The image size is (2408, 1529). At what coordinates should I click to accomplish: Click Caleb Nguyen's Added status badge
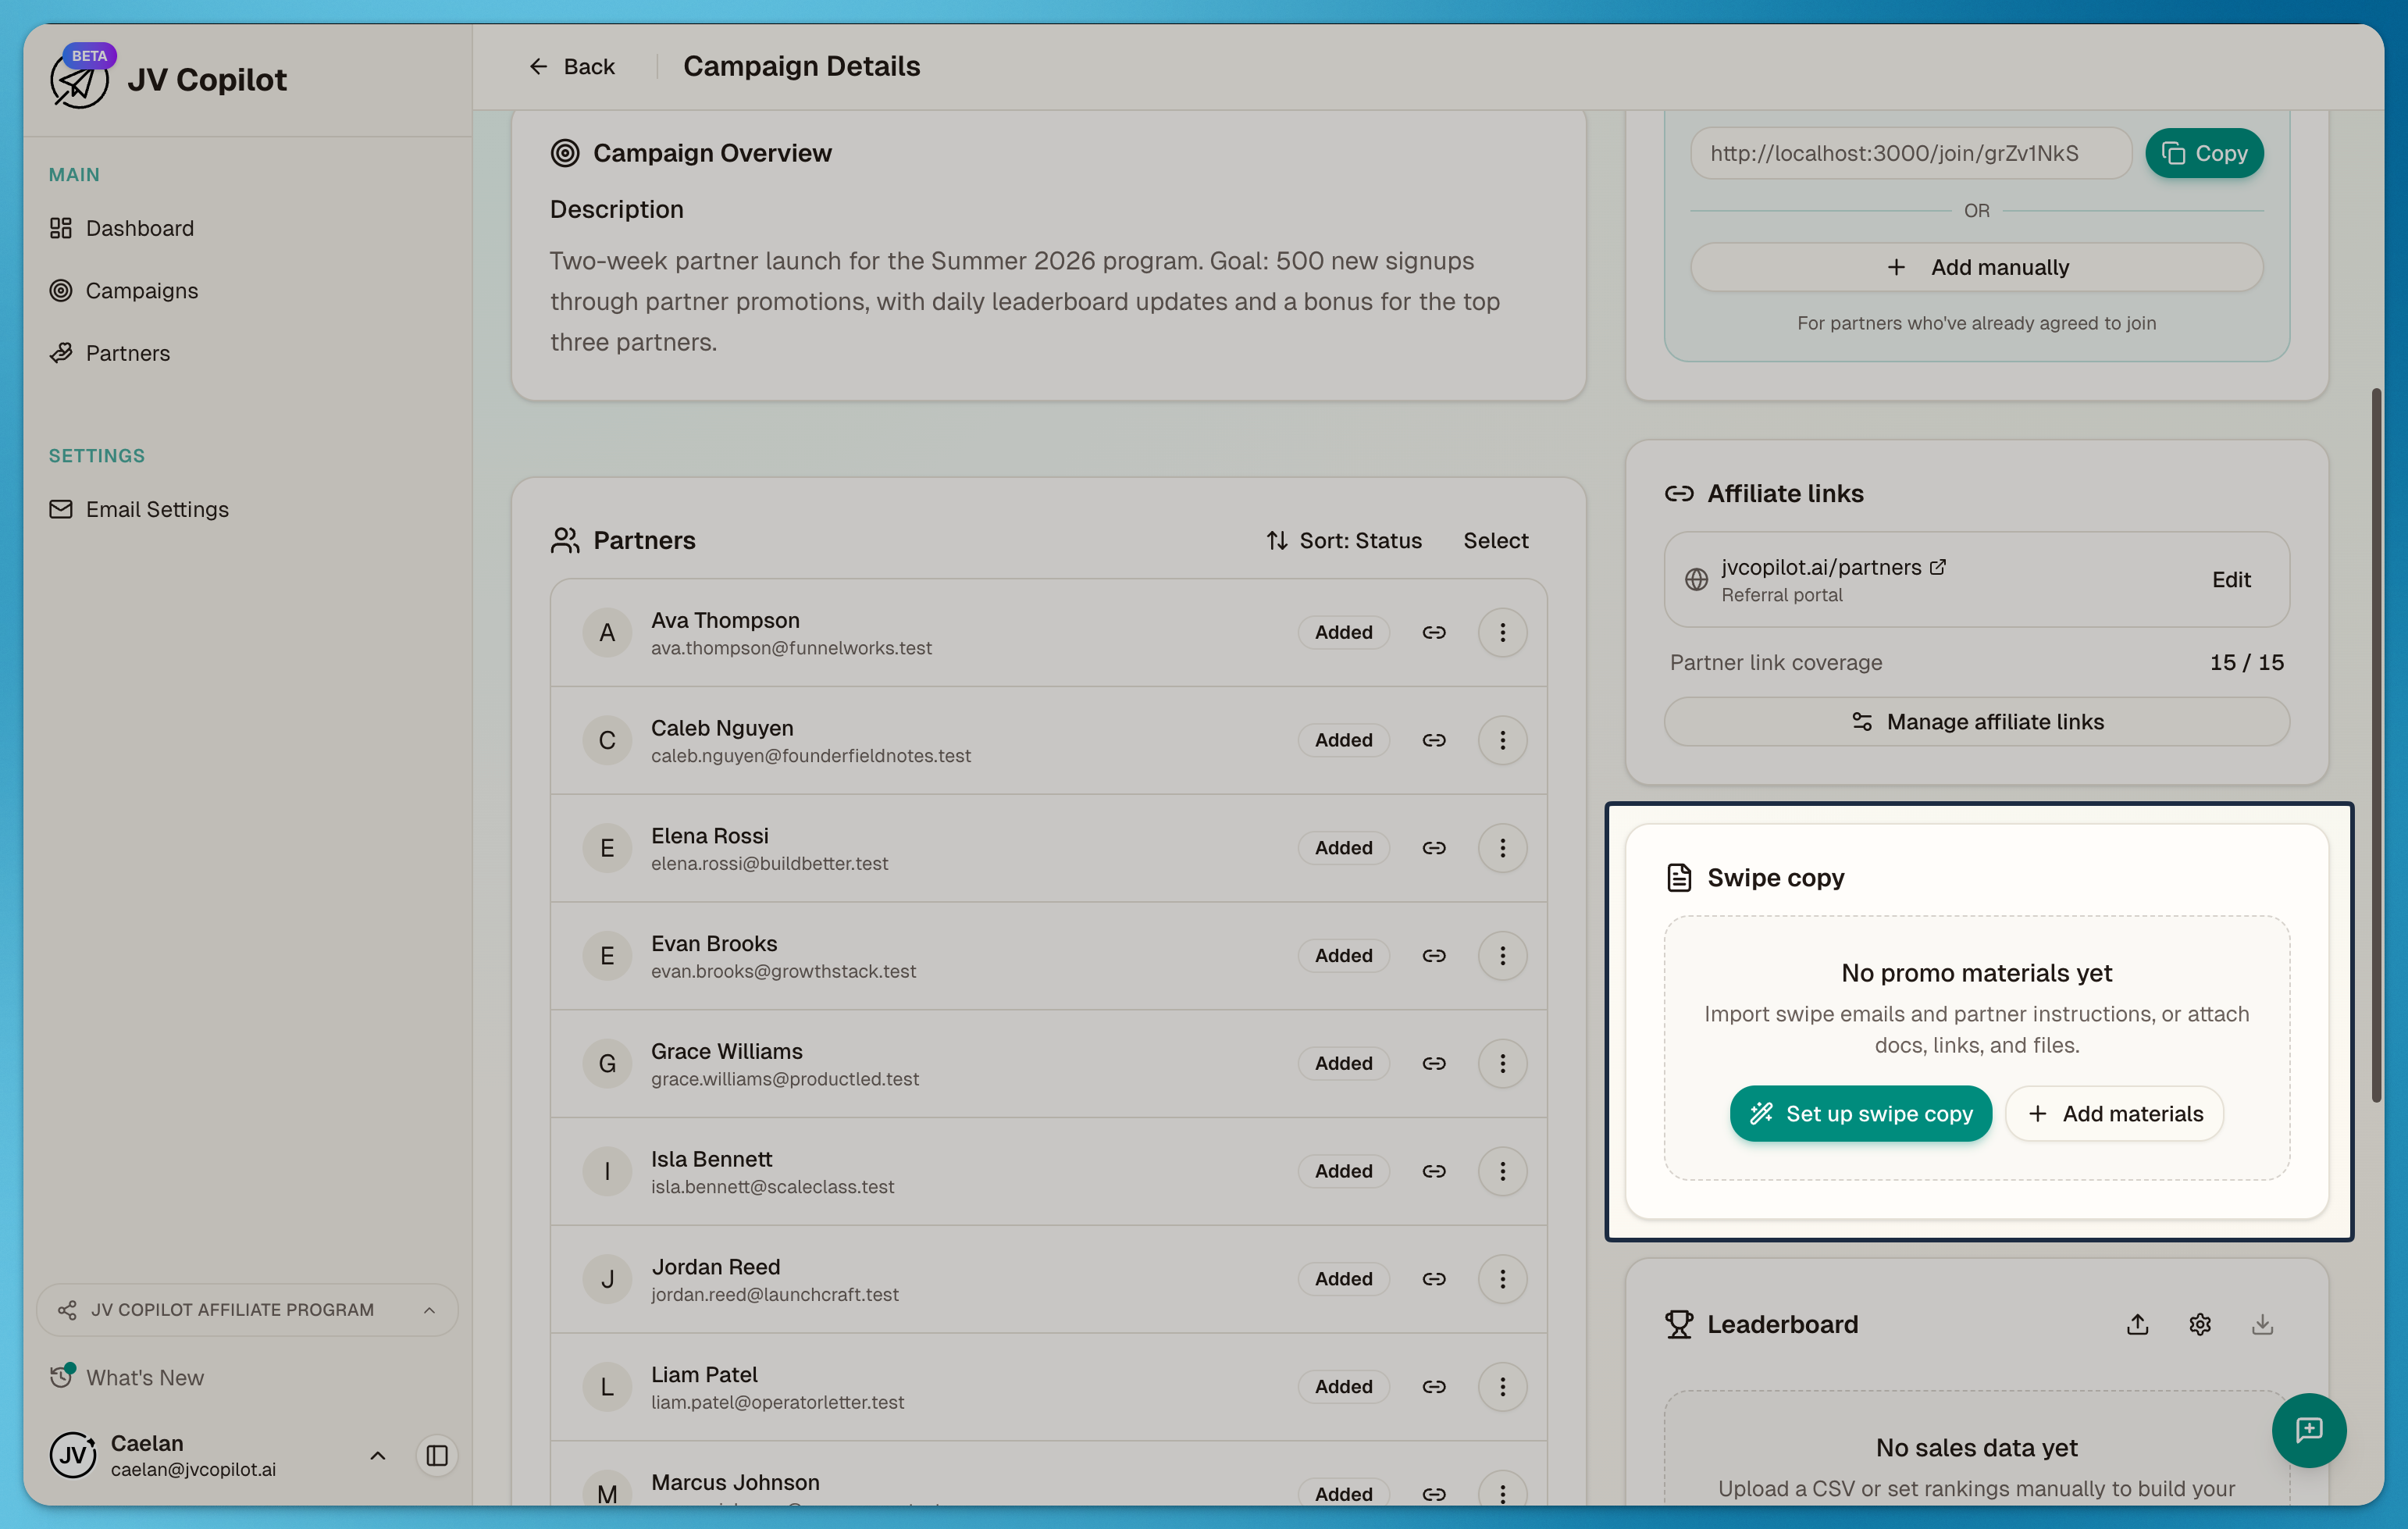tap(1343, 740)
